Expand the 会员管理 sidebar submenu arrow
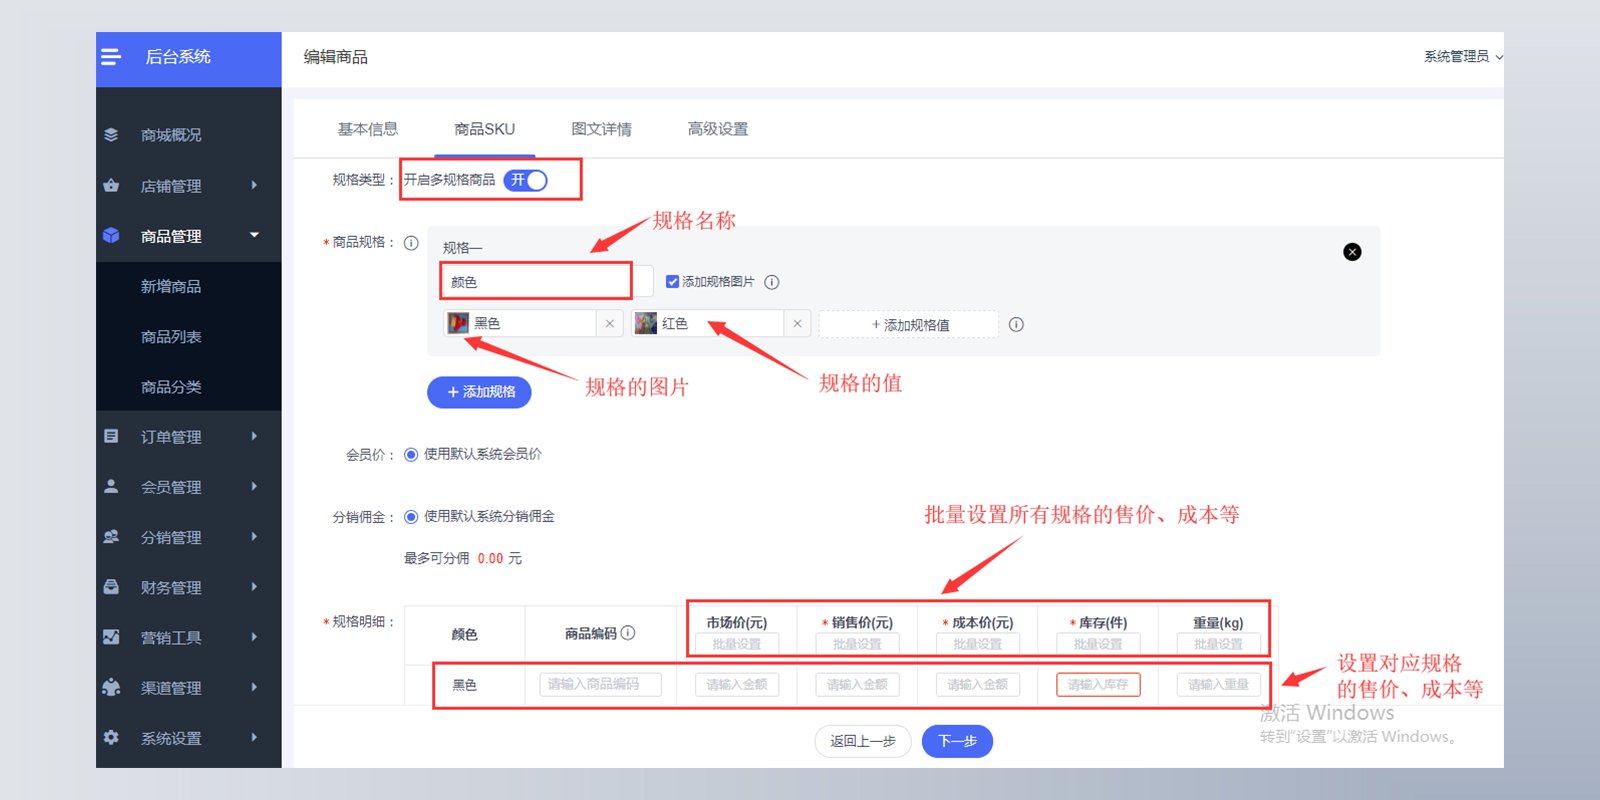This screenshot has width=1600, height=800. coord(254,486)
